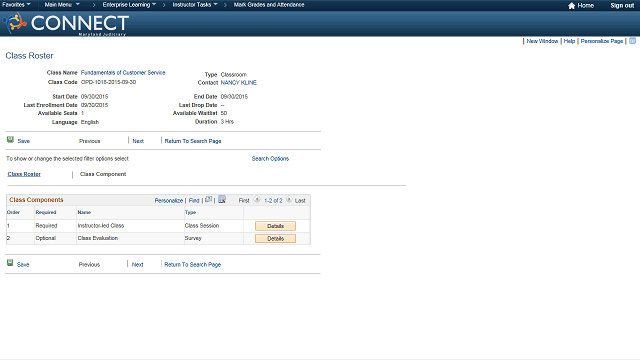Click Details for Instructor-led Class

click(x=276, y=226)
